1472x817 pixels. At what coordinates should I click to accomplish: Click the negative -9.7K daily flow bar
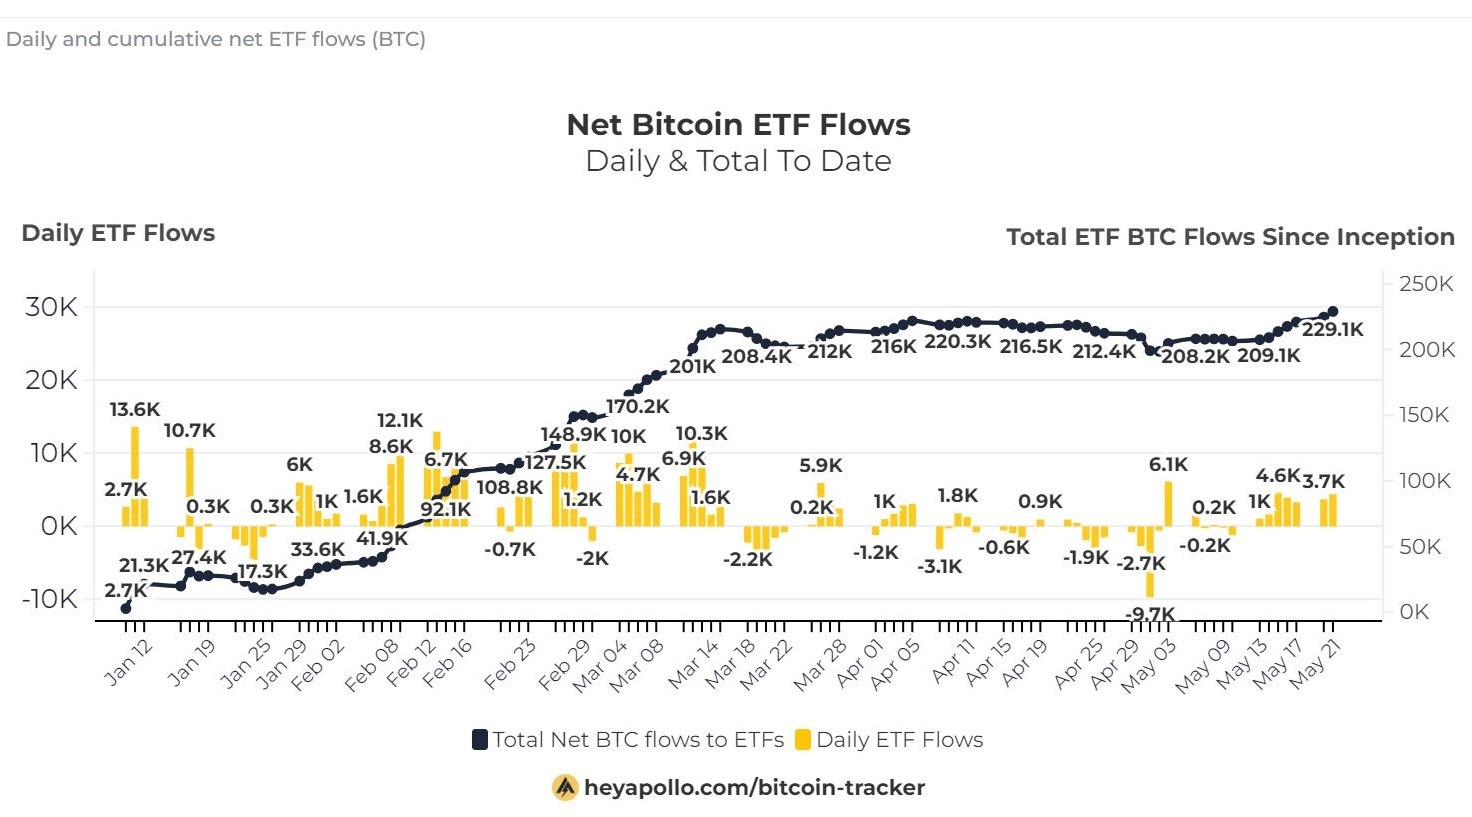click(1150, 585)
